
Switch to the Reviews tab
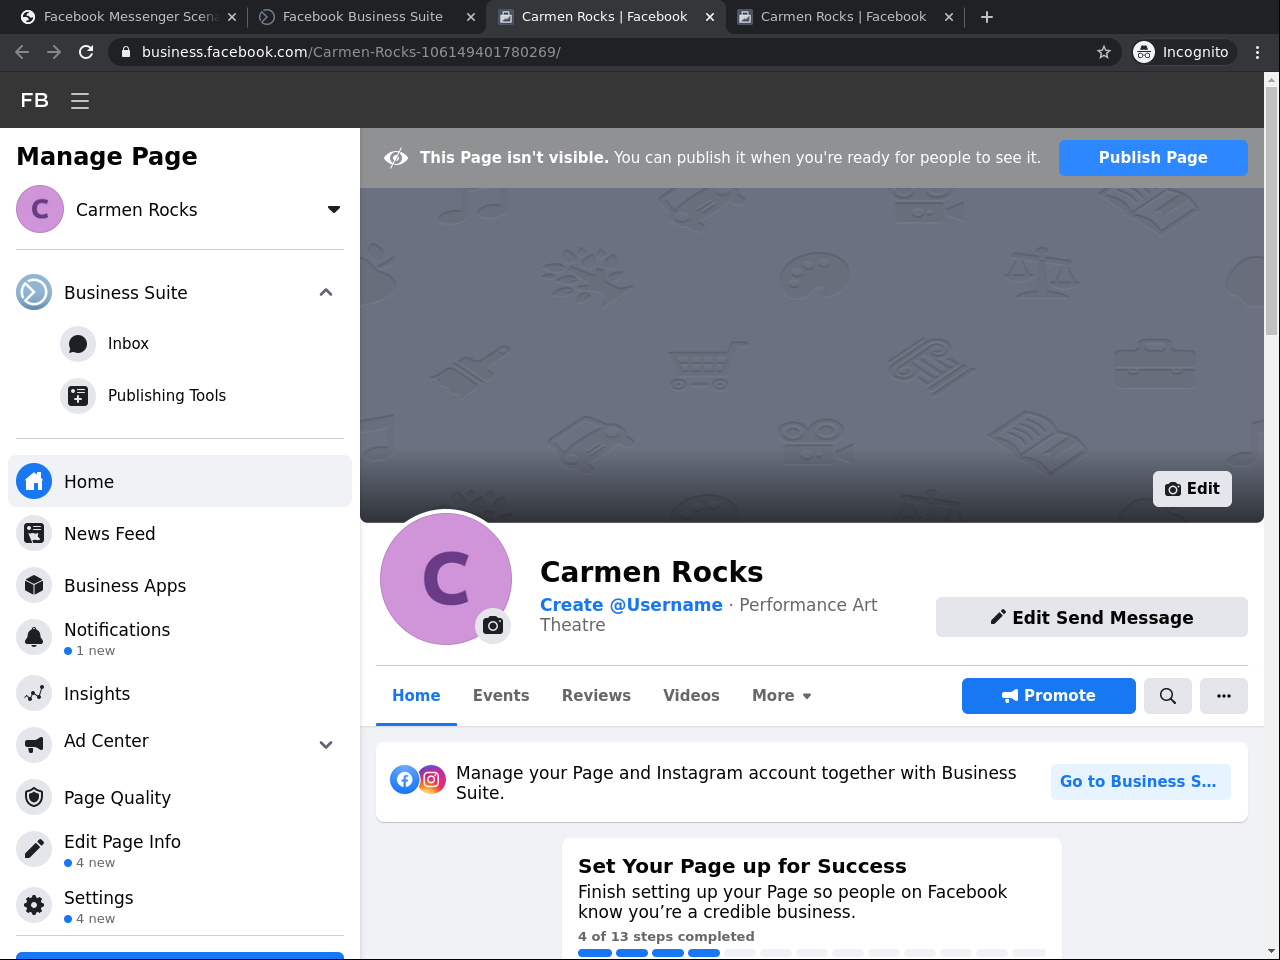tap(596, 696)
